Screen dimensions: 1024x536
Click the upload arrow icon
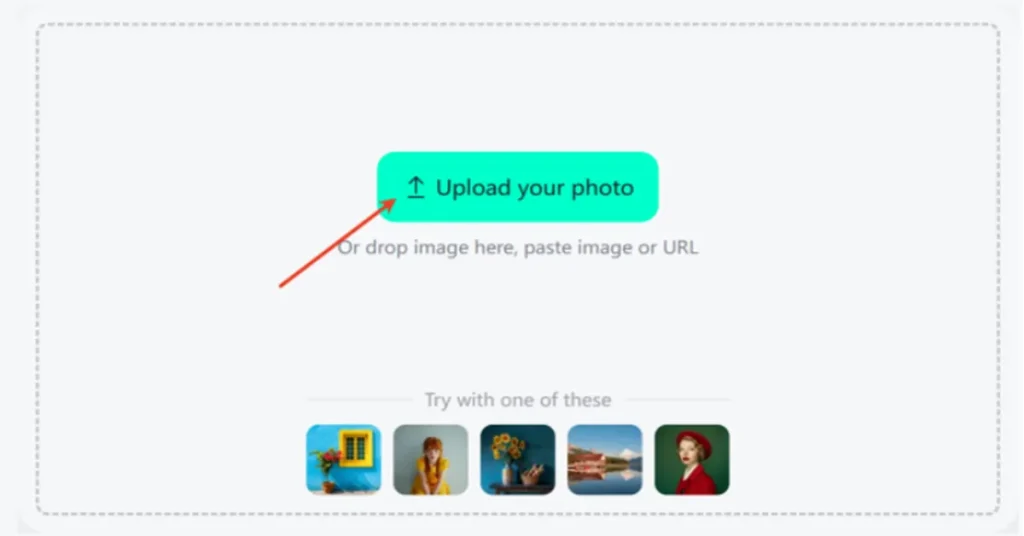click(415, 187)
